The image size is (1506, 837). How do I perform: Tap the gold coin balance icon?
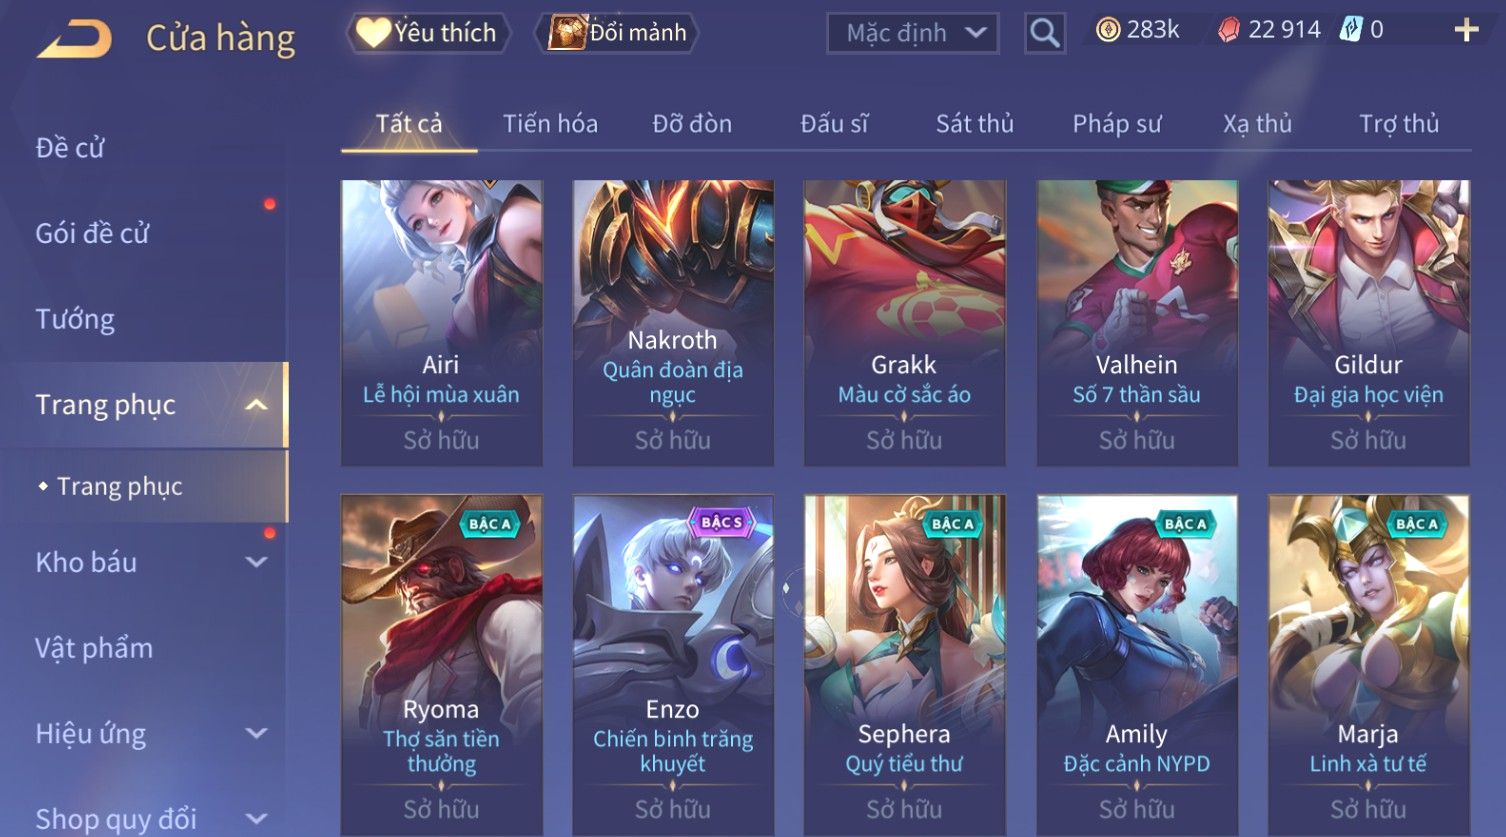[1107, 30]
